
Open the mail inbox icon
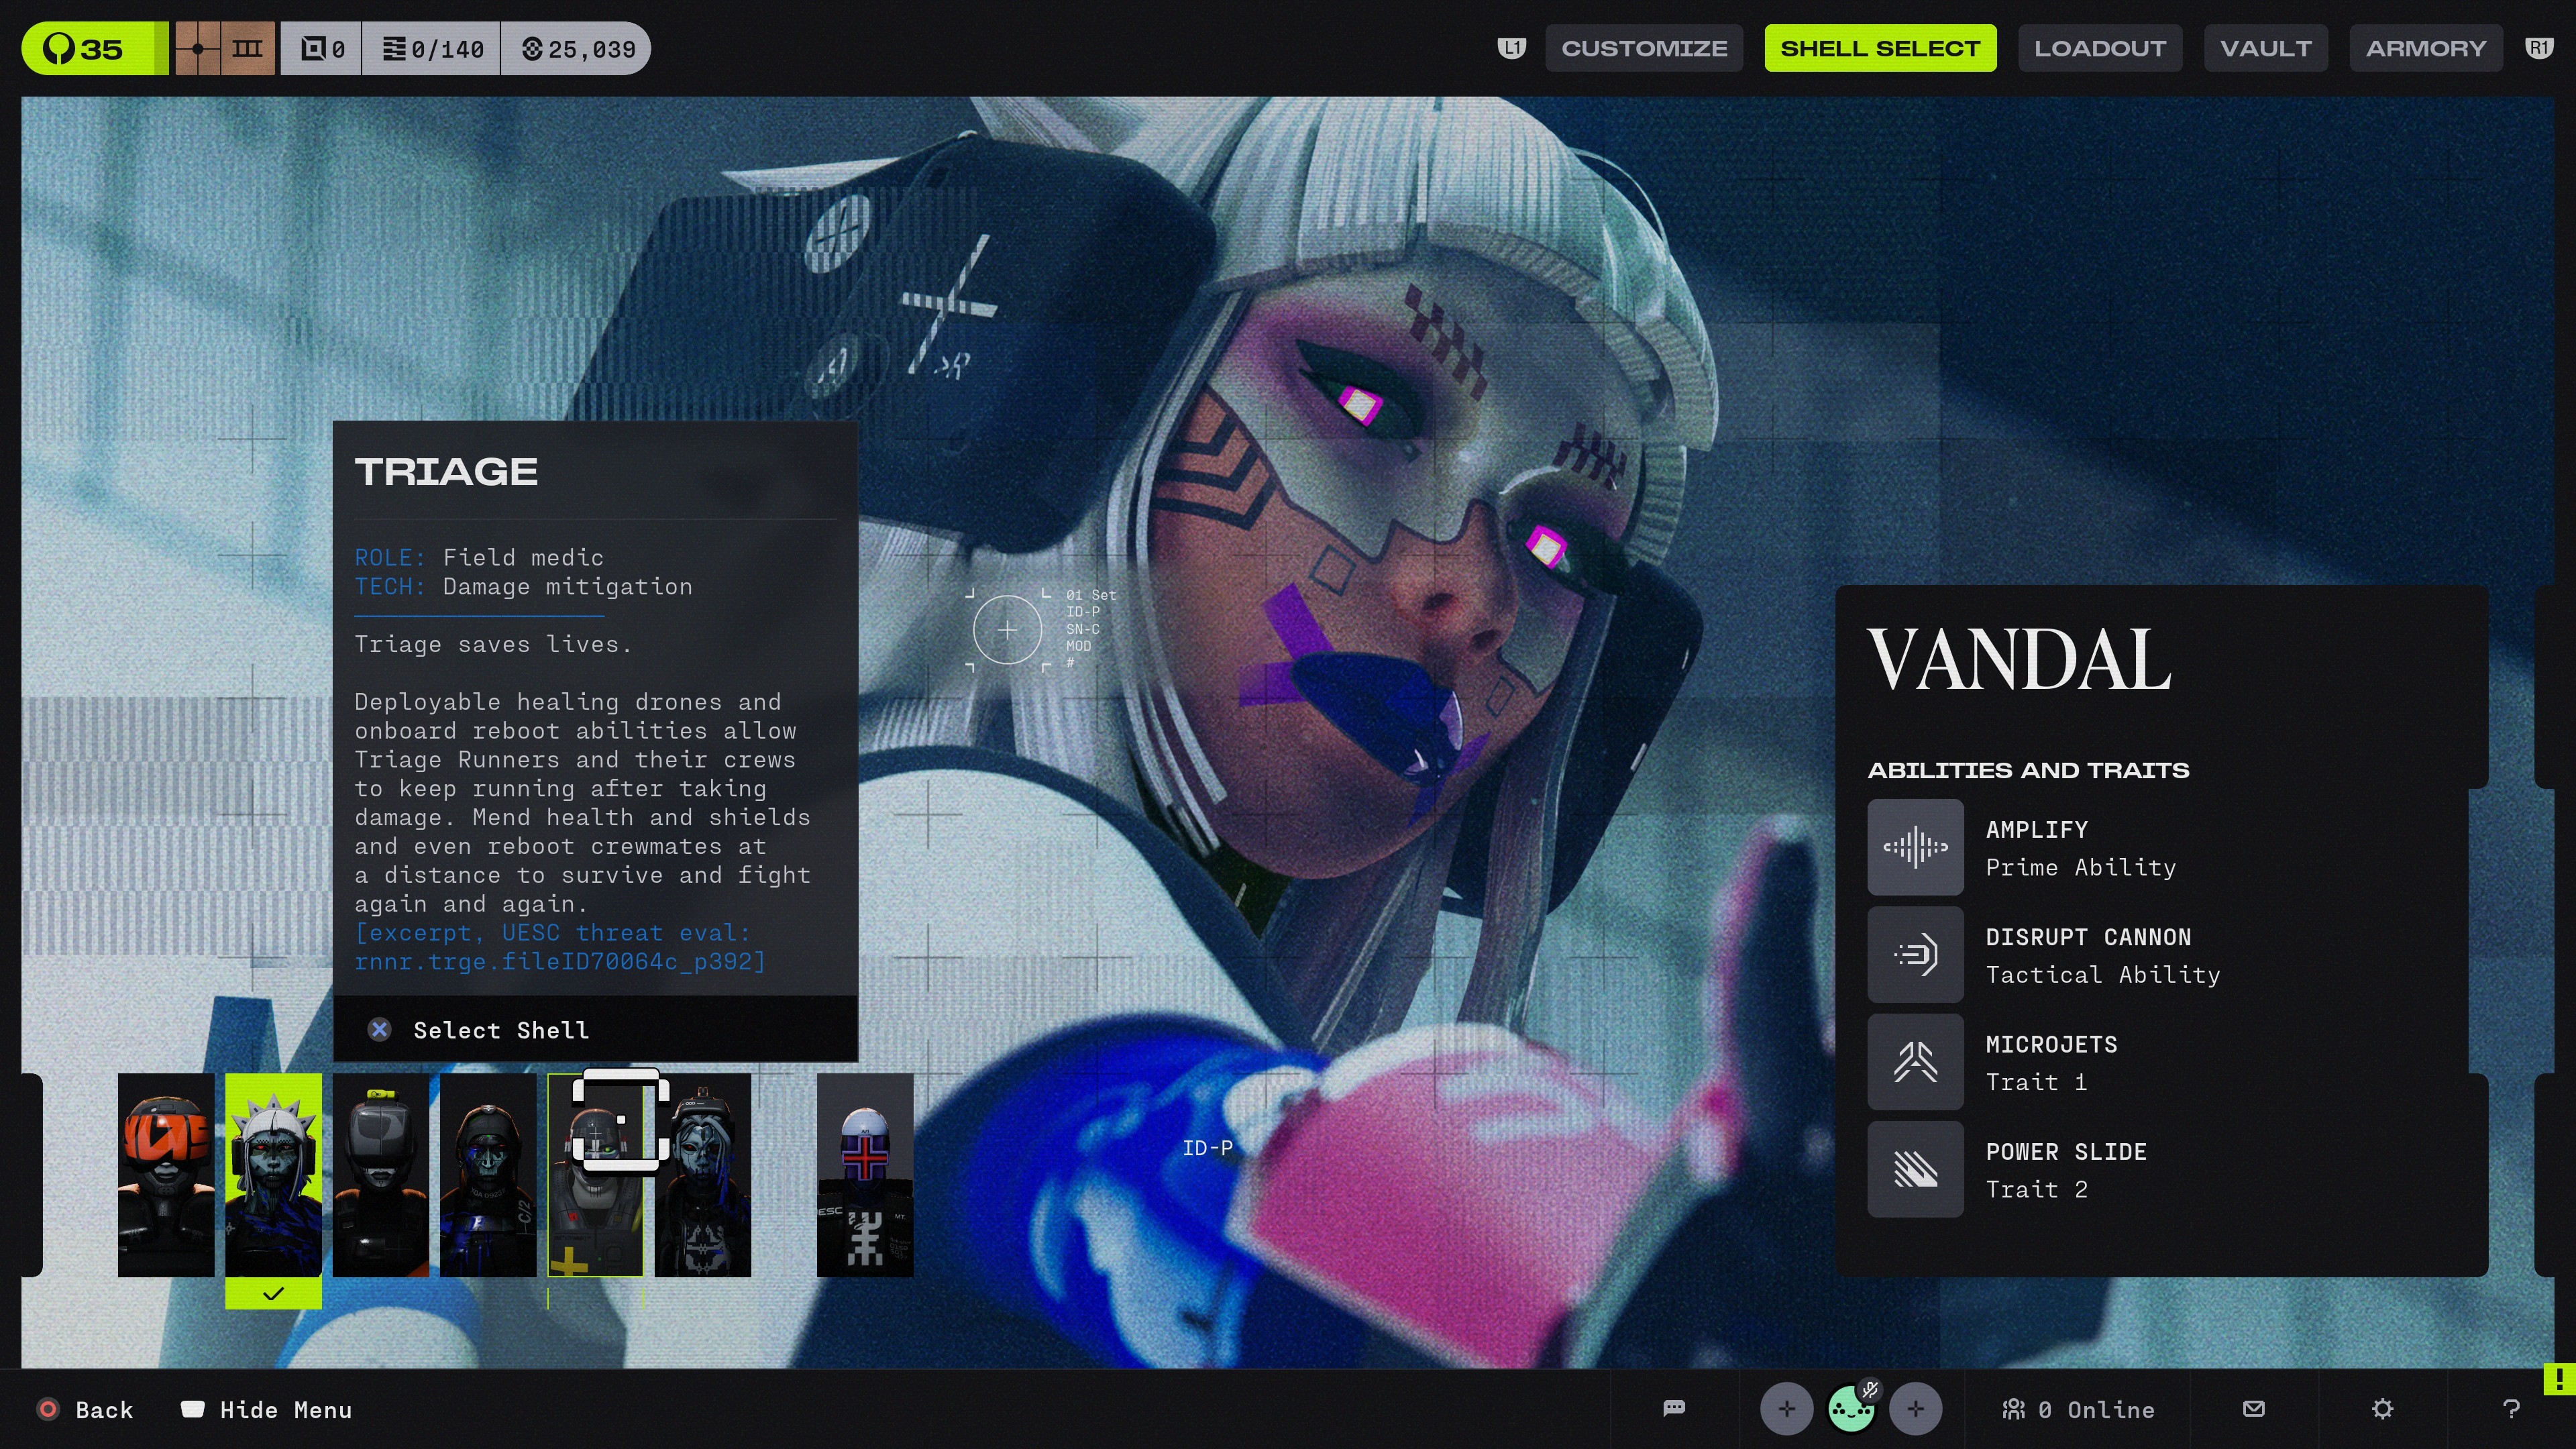coord(2254,1409)
